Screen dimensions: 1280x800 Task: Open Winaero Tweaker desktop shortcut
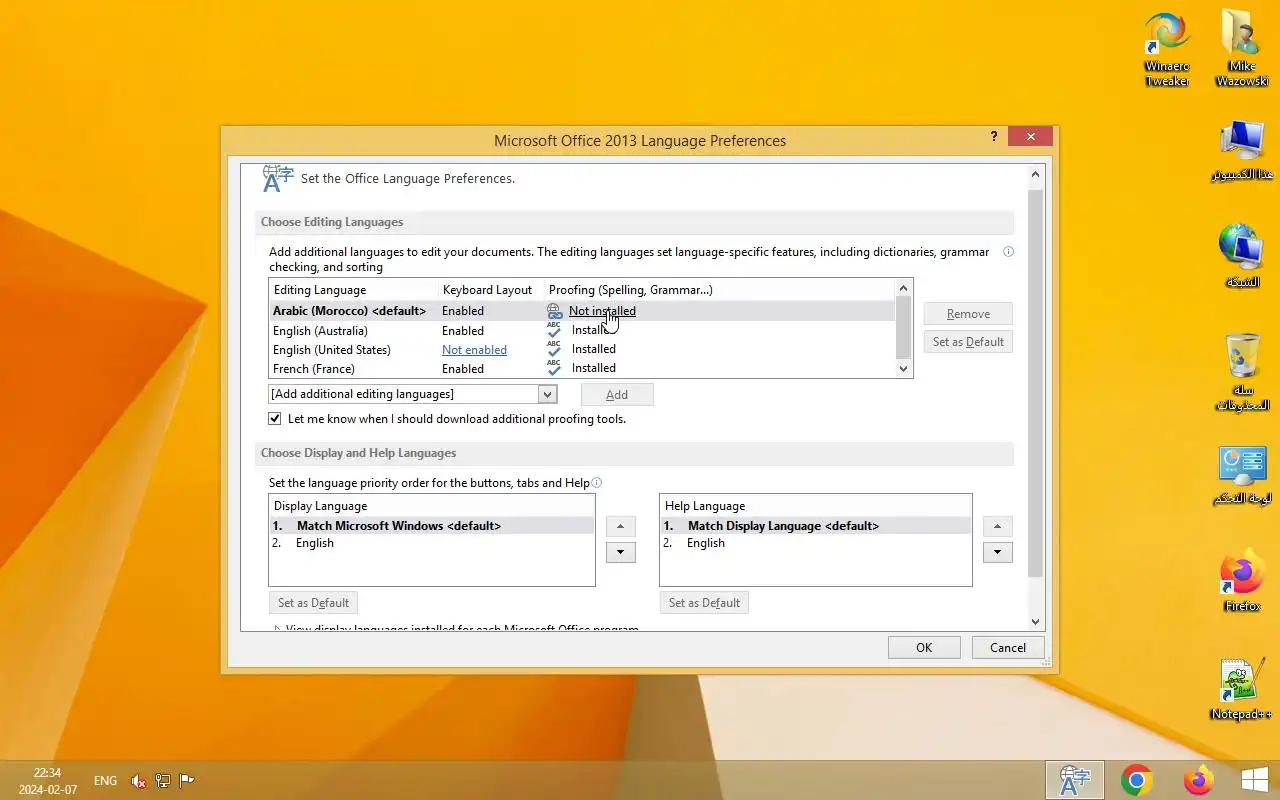[x=1167, y=50]
